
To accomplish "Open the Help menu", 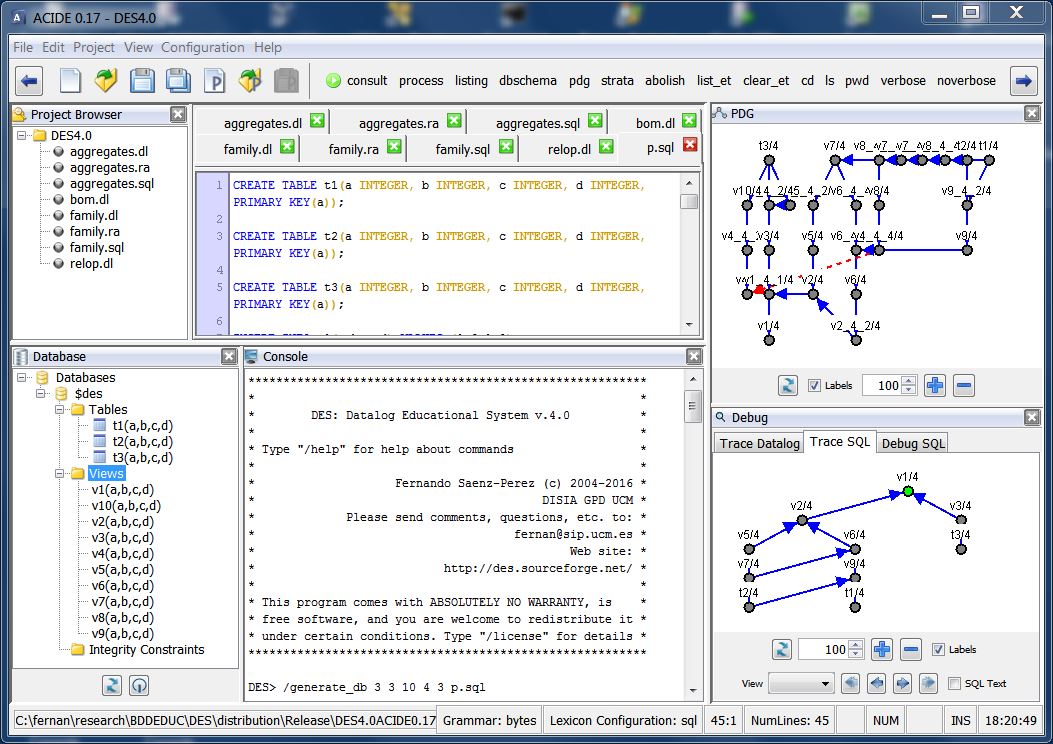I will click(268, 47).
